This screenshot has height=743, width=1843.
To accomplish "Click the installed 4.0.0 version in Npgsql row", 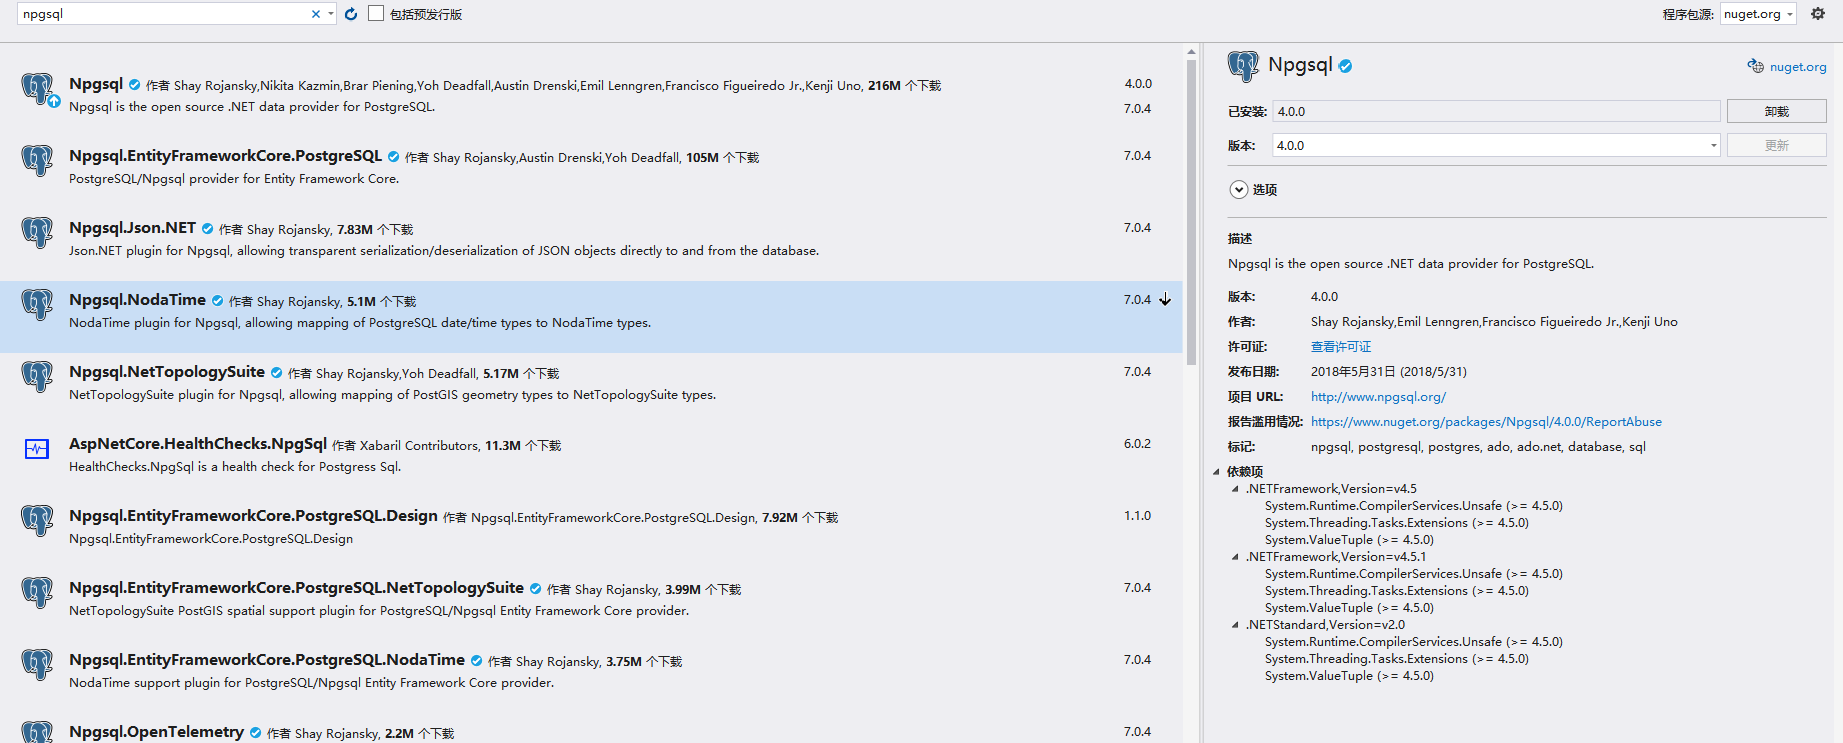I will 1138,84.
